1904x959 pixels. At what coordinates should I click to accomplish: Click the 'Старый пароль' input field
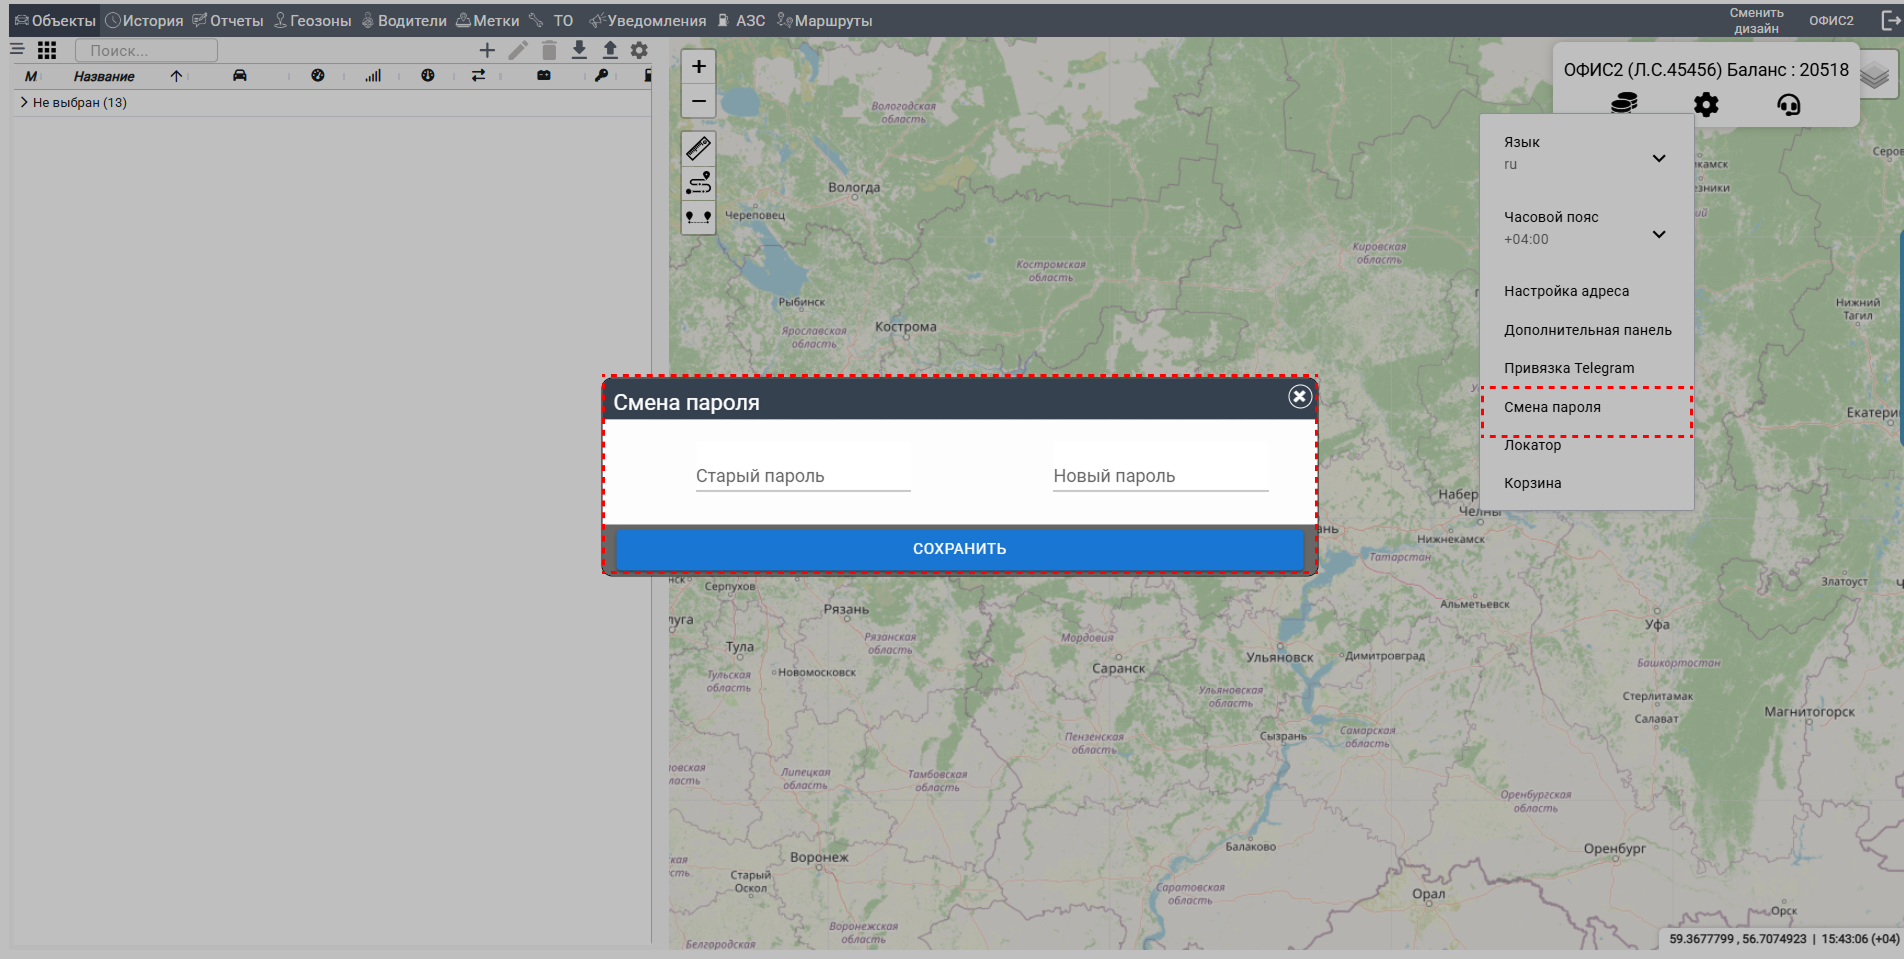click(802, 476)
